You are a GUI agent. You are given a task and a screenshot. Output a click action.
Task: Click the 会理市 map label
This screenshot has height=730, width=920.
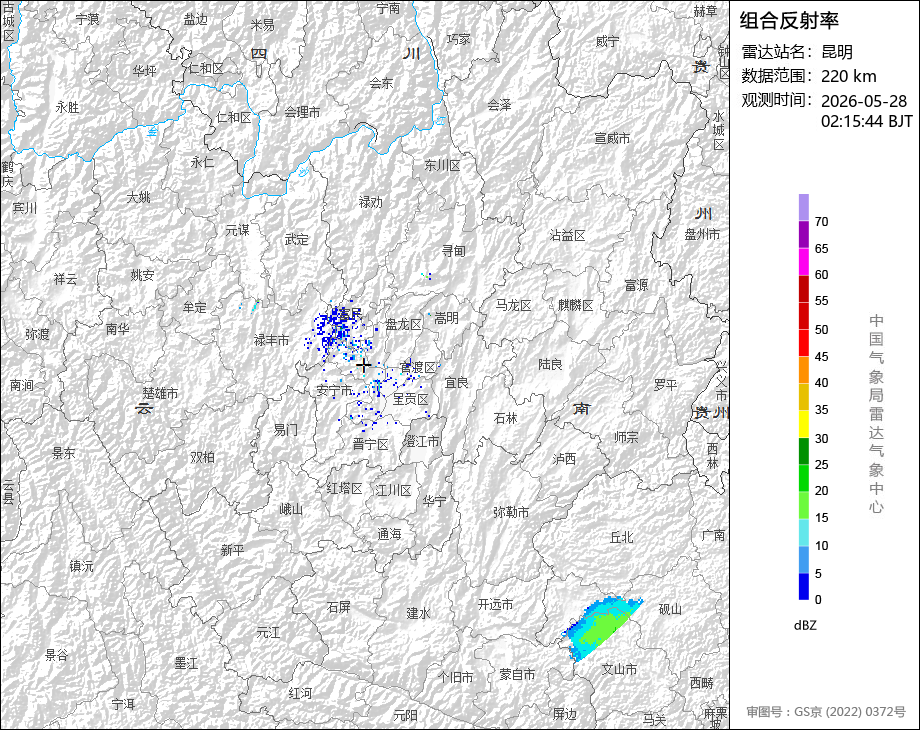[x=302, y=112]
